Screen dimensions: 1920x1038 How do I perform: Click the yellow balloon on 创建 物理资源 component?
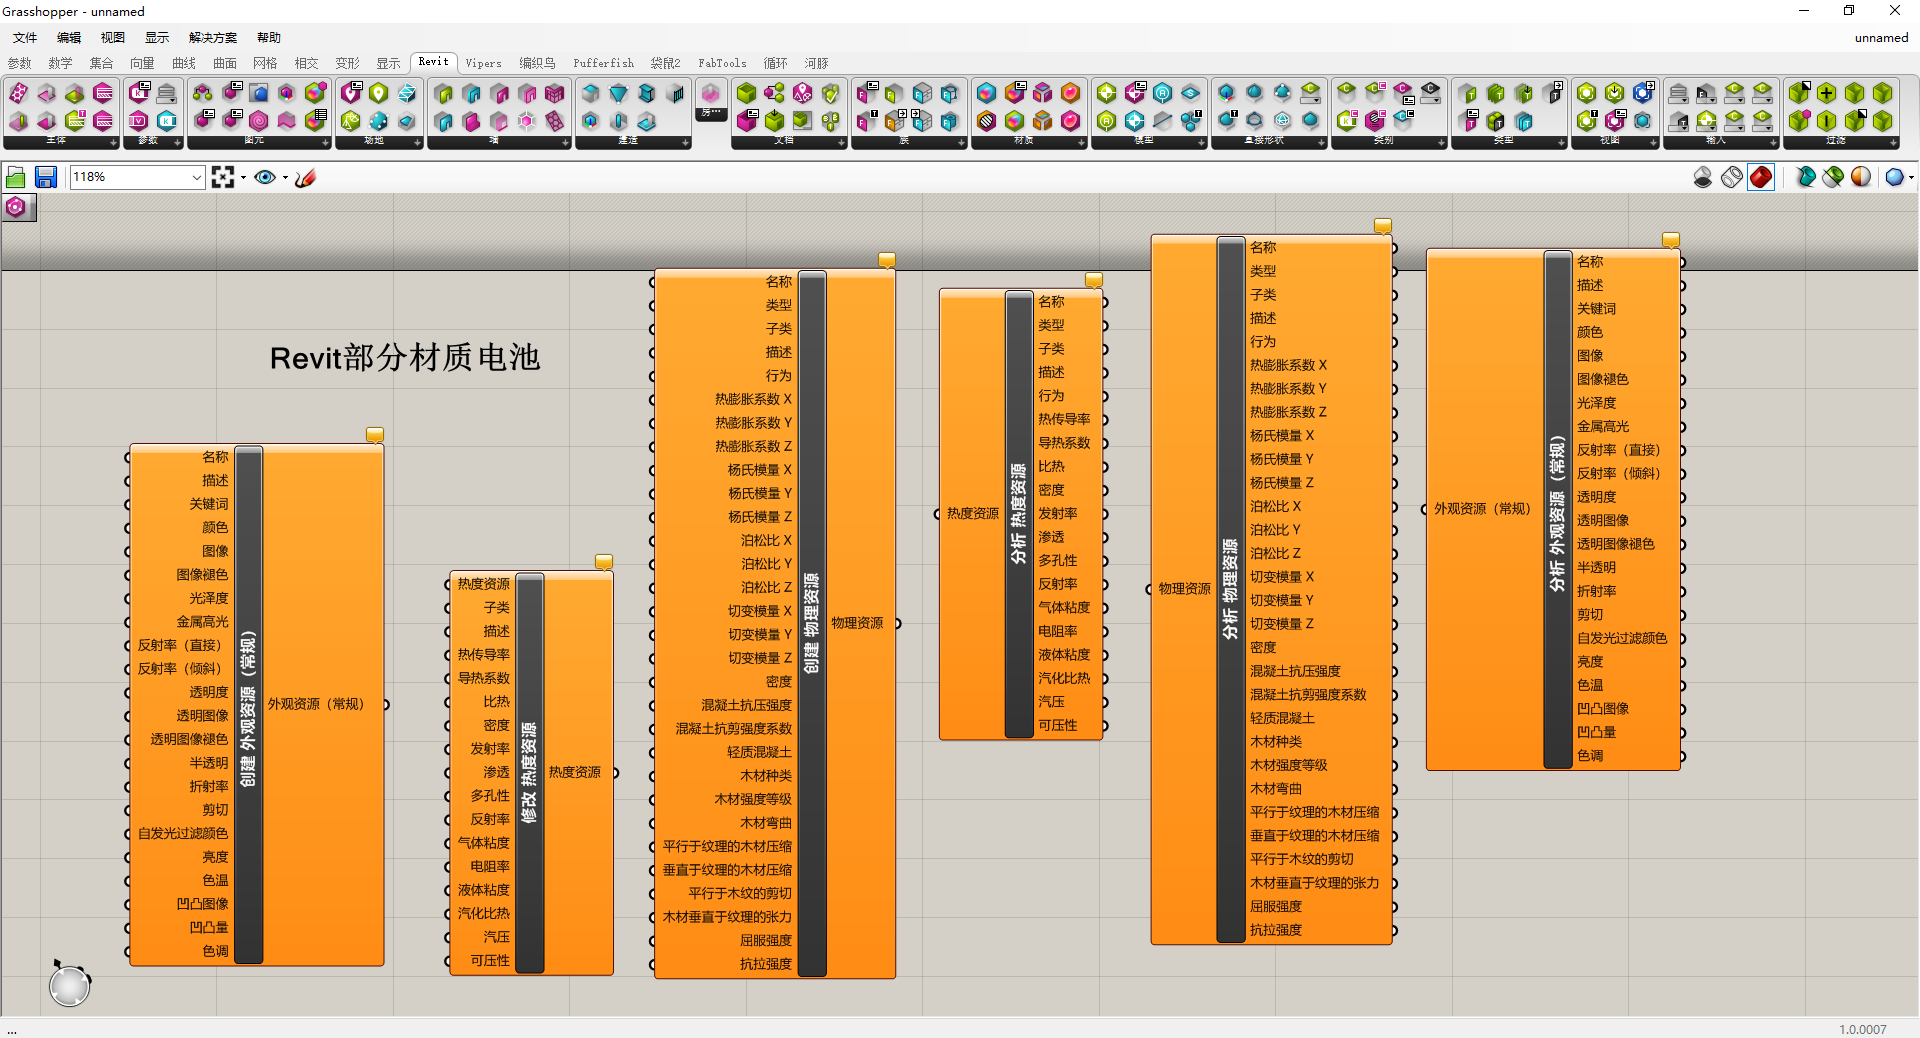[887, 260]
